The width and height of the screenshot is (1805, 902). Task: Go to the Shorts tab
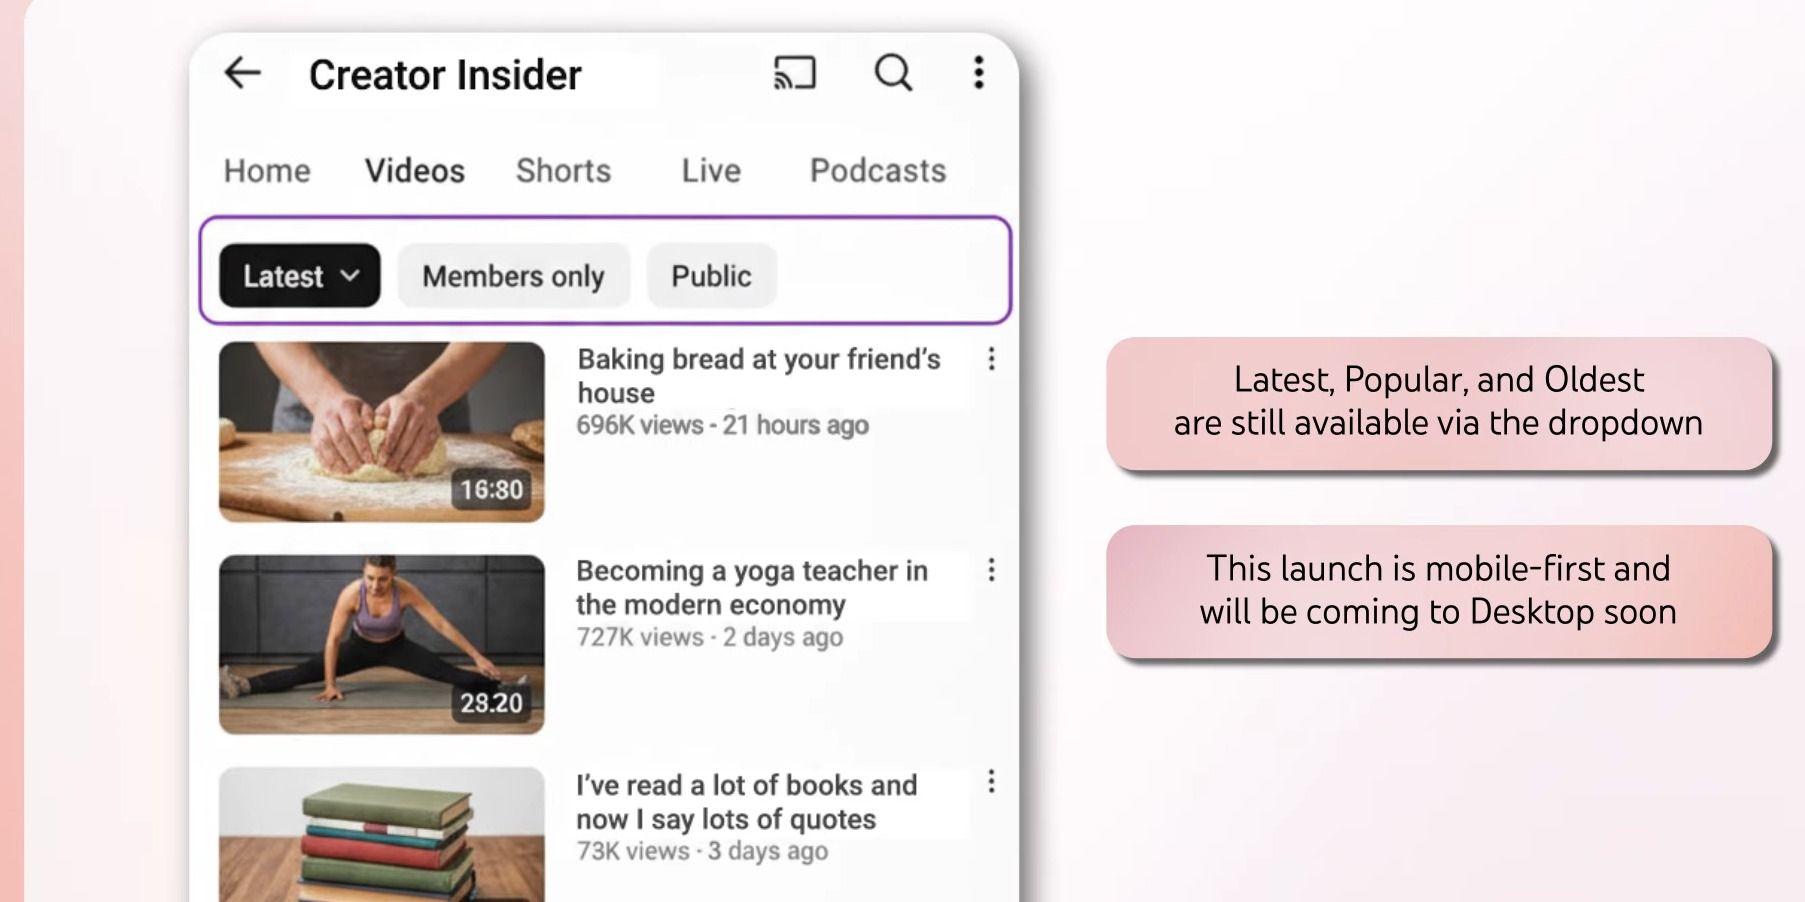[x=563, y=171]
